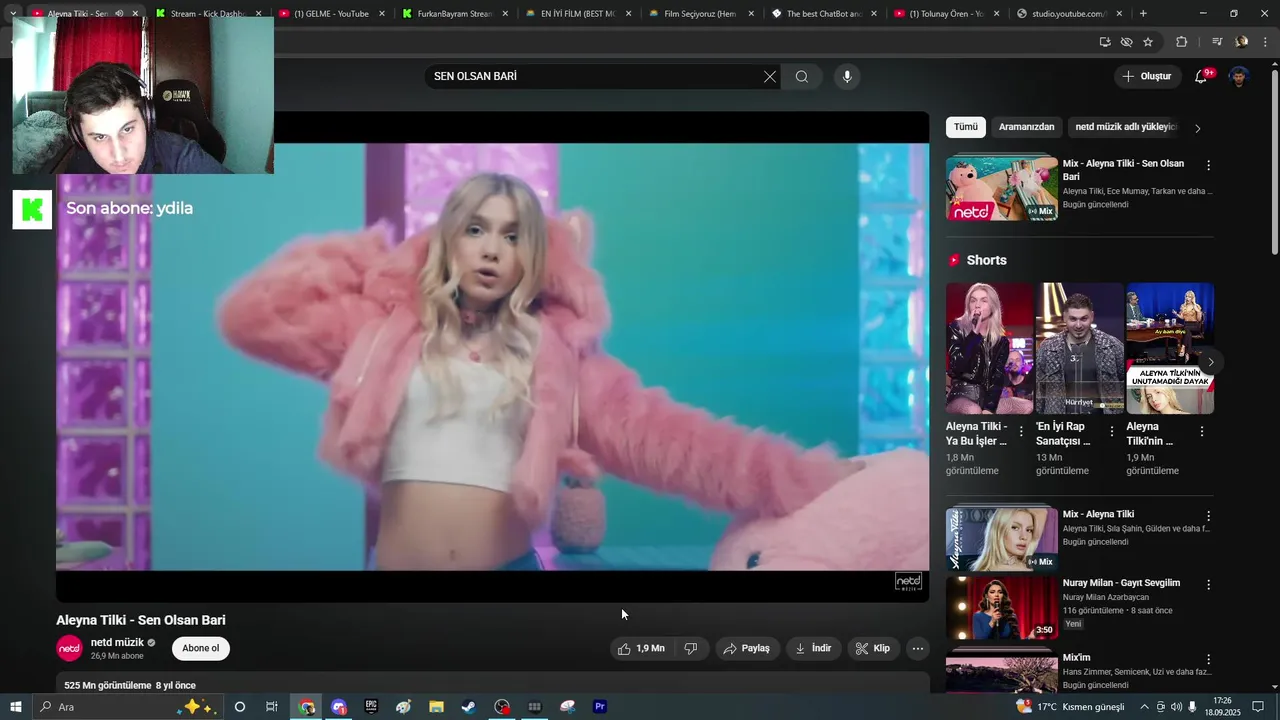Open the netd müzik channel name link
1280x720 pixels.
pyautogui.click(x=117, y=643)
